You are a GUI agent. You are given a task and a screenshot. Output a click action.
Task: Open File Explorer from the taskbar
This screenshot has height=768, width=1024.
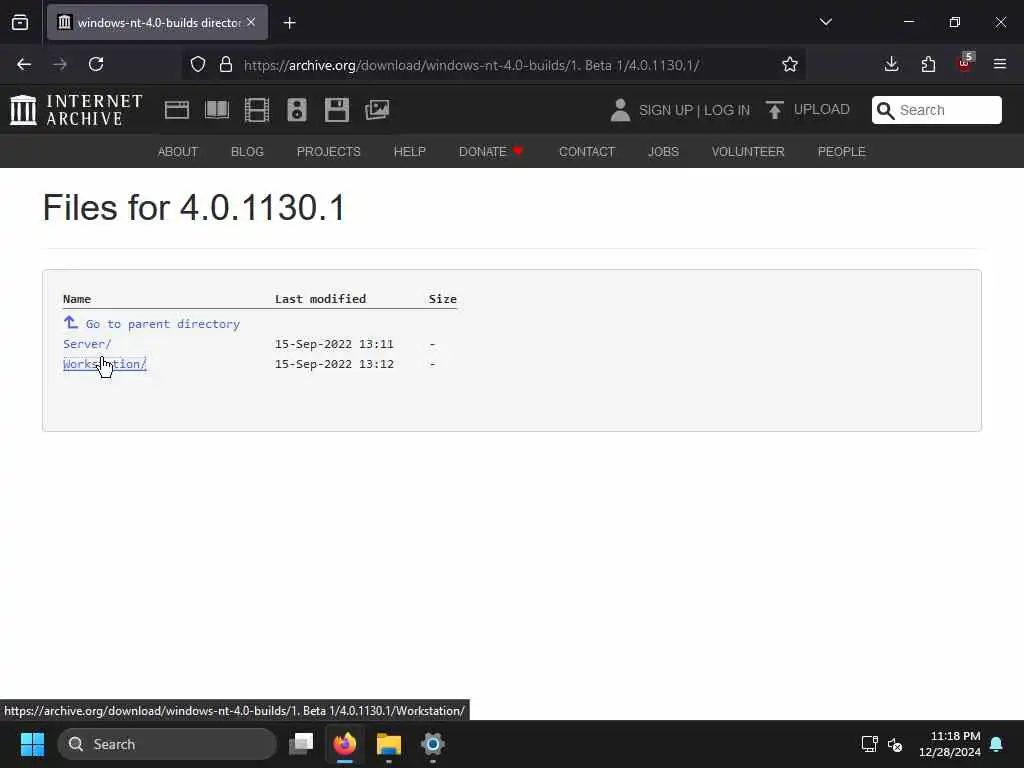pyautogui.click(x=389, y=744)
